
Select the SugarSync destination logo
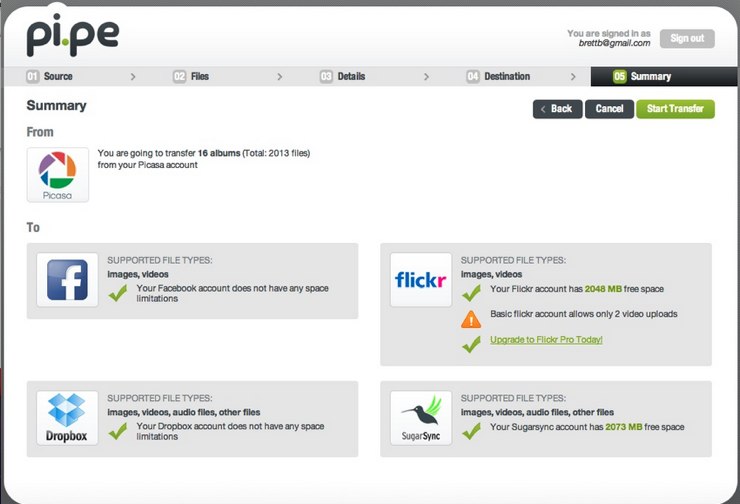coord(421,418)
